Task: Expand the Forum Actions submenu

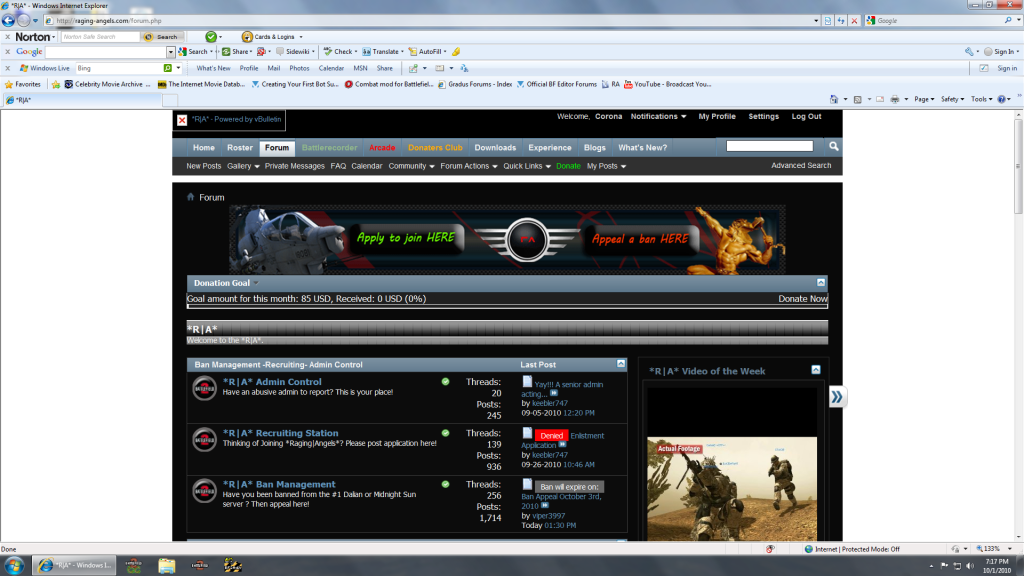Action: click(469, 166)
